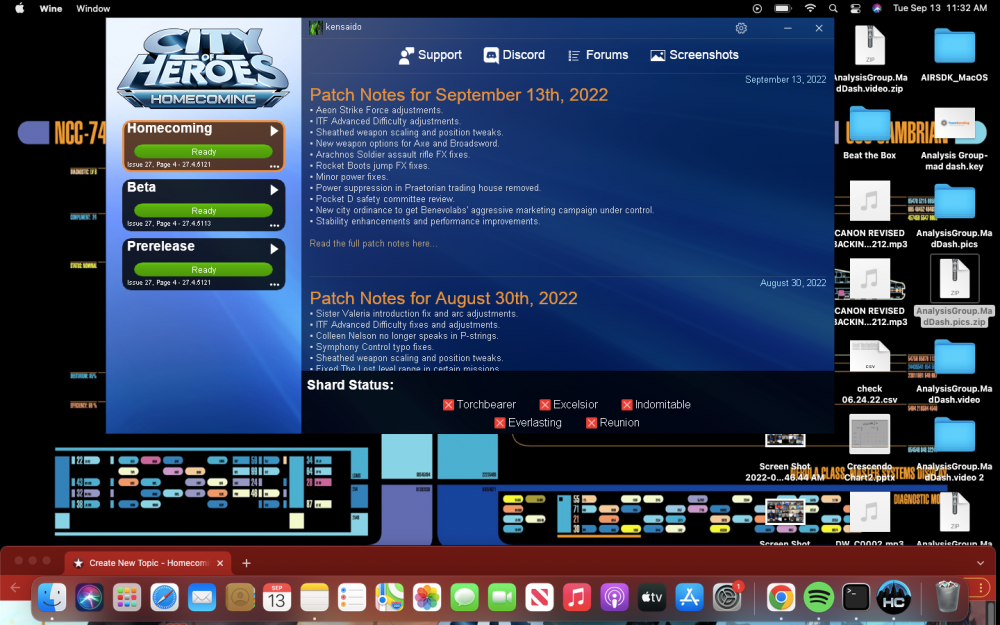This screenshot has height=625, width=1000.
Task: Open the launcher settings gear
Action: [741, 28]
